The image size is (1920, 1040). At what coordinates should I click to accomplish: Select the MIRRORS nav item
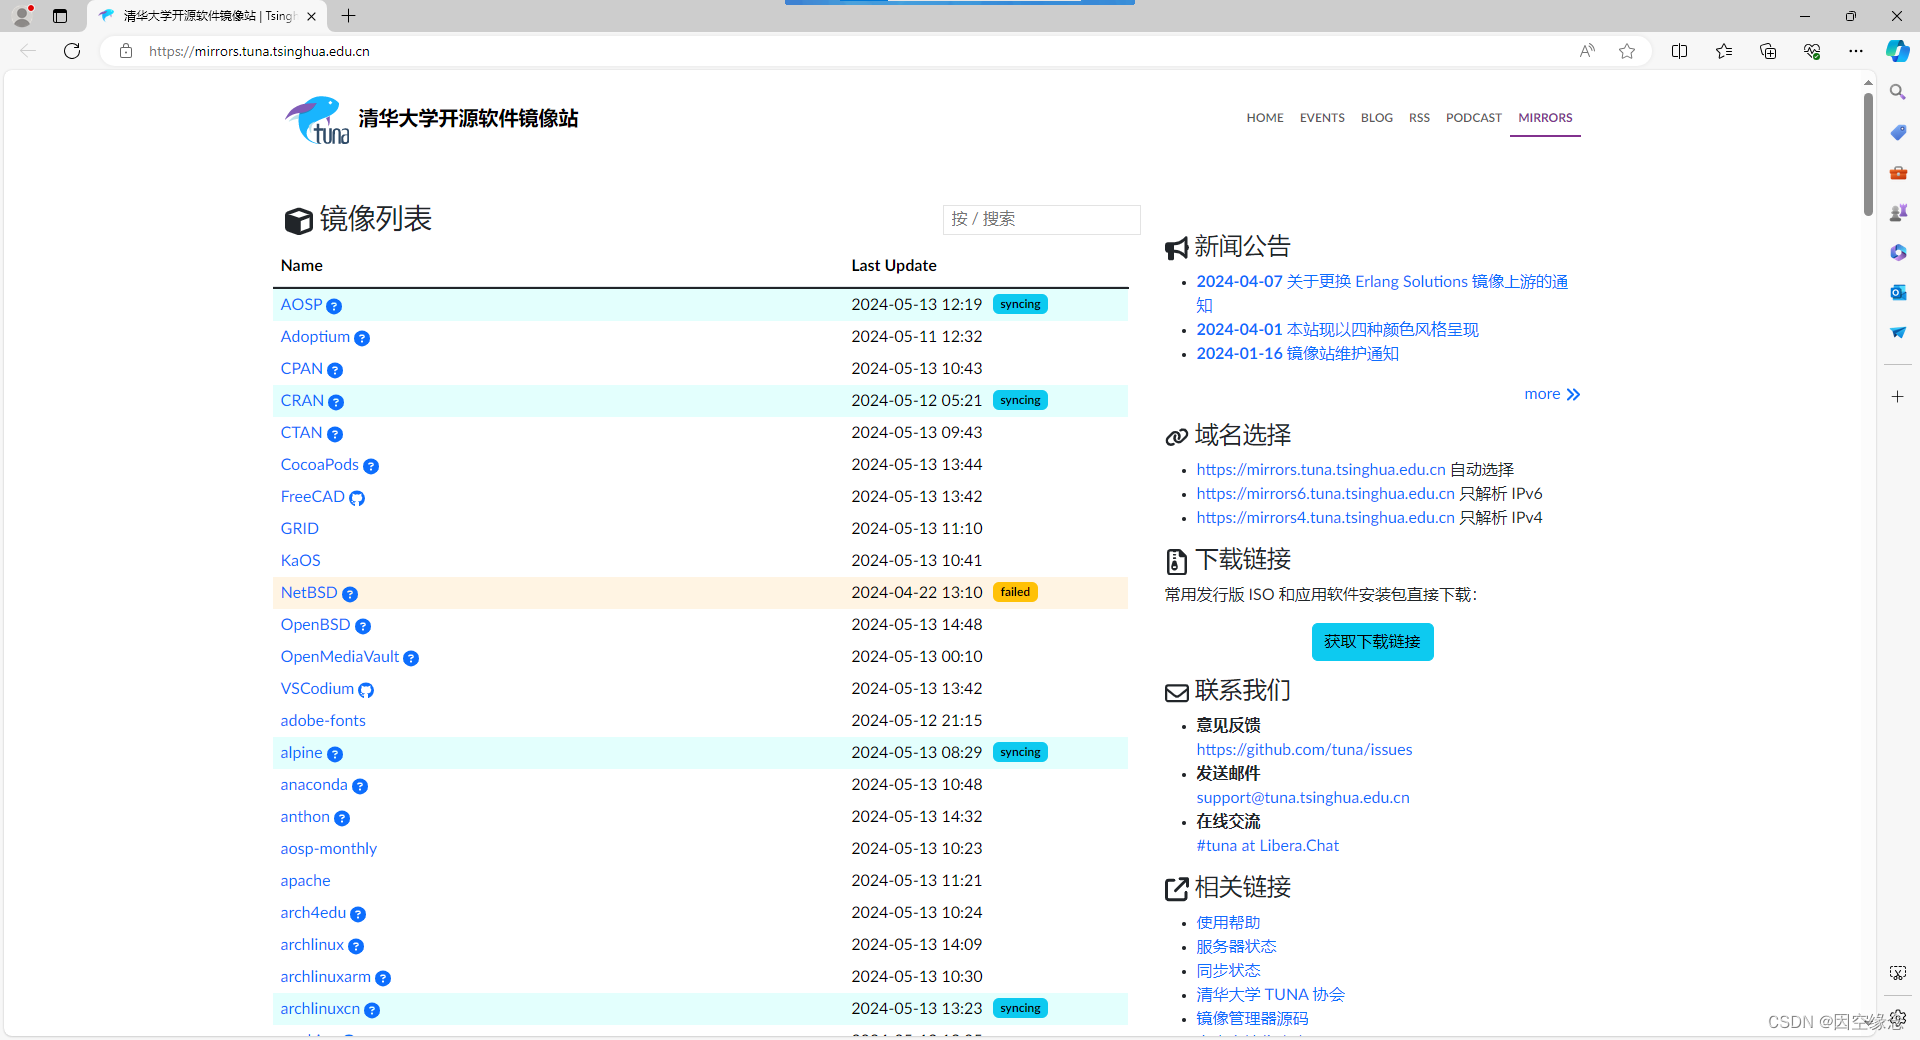pyautogui.click(x=1545, y=118)
